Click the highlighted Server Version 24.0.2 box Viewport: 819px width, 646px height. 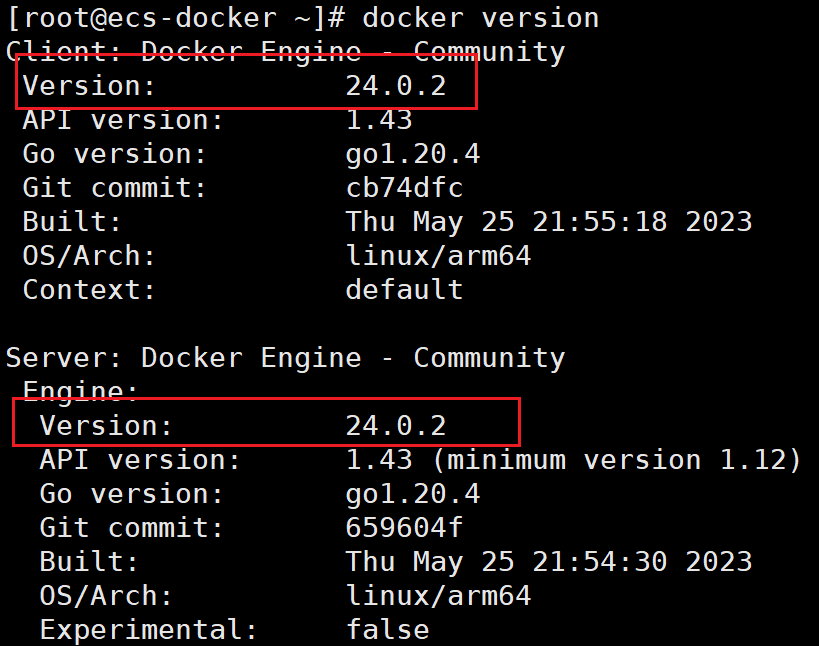(265, 424)
